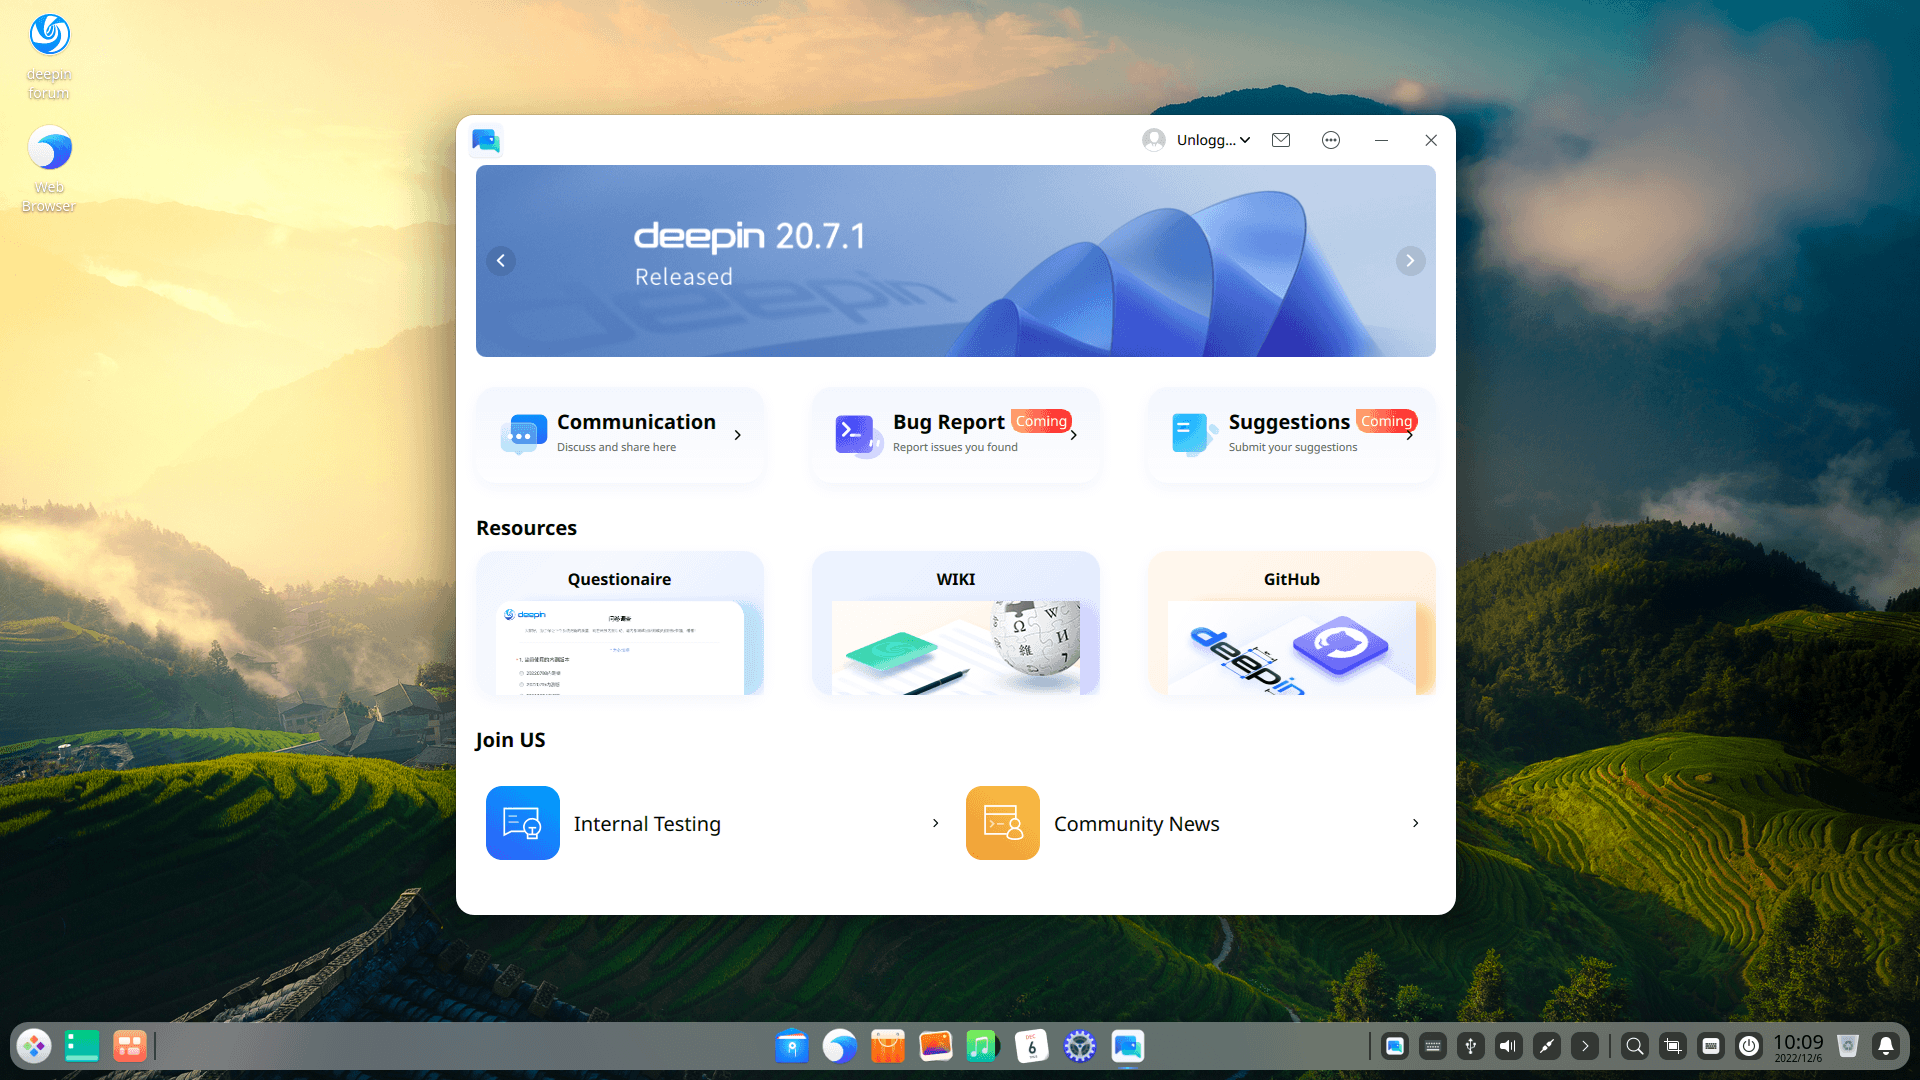This screenshot has width=1920, height=1080.
Task: Click the Community News icon
Action: click(1001, 823)
